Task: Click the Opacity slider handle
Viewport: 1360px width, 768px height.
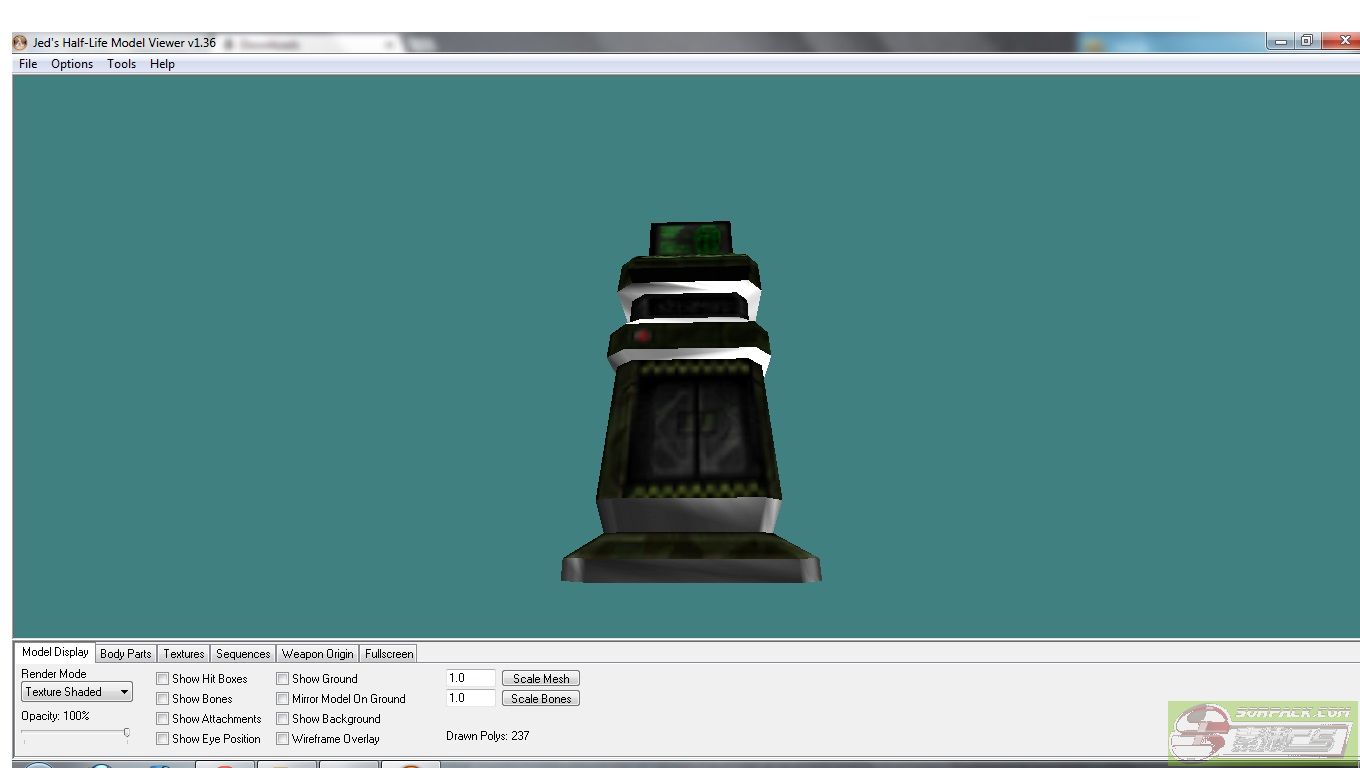Action: (127, 733)
